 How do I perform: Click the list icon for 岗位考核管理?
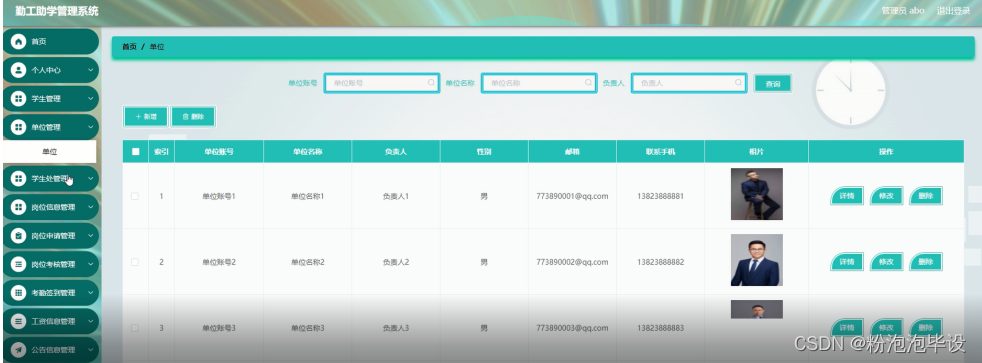19,265
